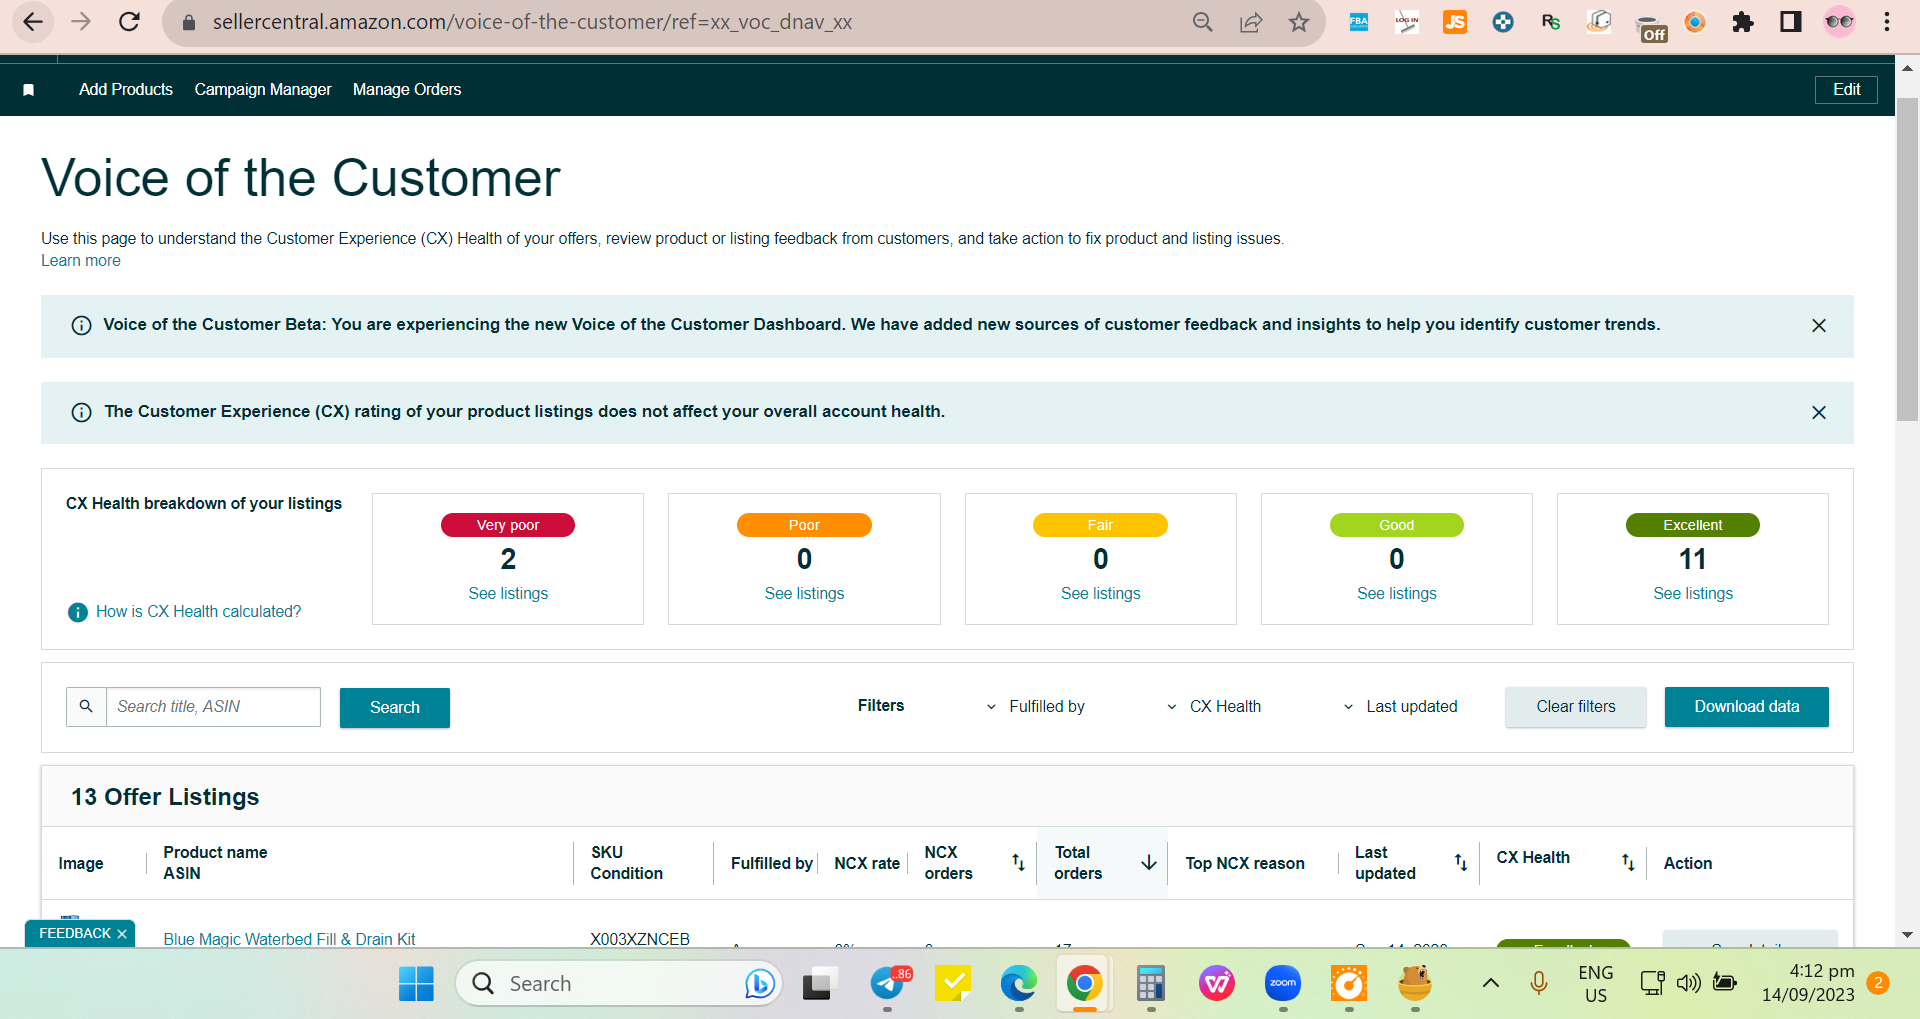Image resolution: width=1920 pixels, height=1019 pixels.
Task: Open the FEEDBACK tab
Action: click(x=75, y=933)
